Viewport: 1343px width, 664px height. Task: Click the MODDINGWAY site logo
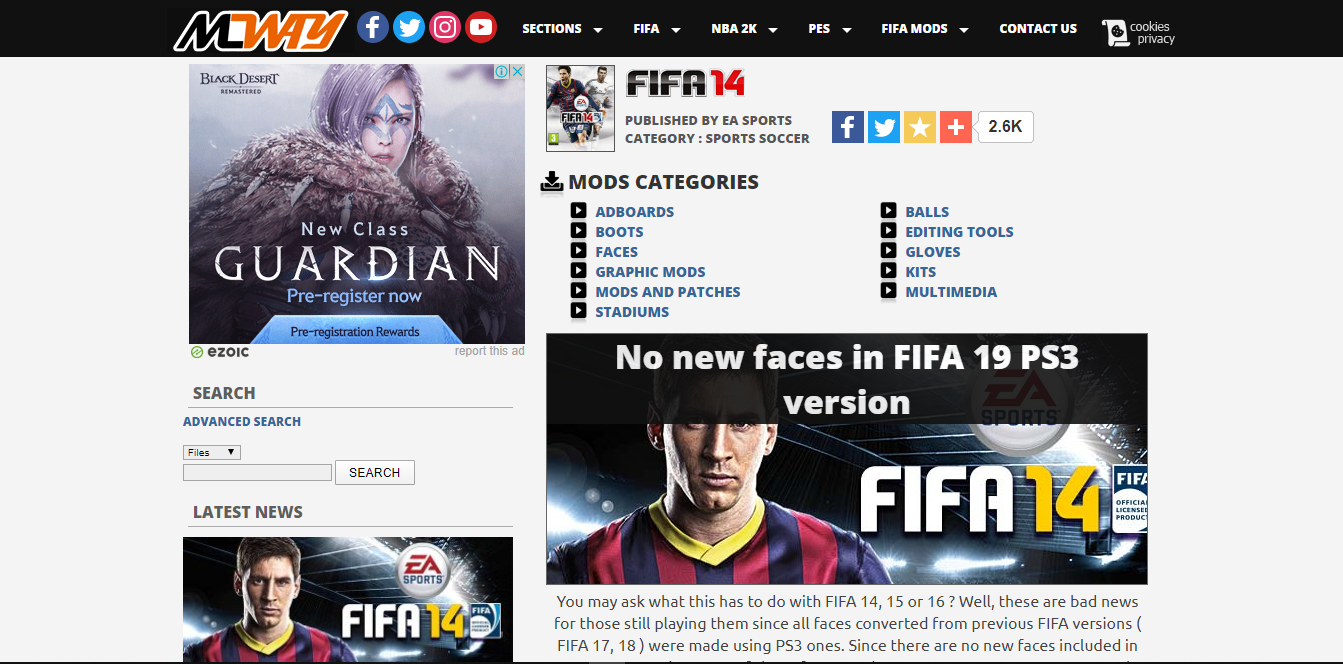point(260,30)
